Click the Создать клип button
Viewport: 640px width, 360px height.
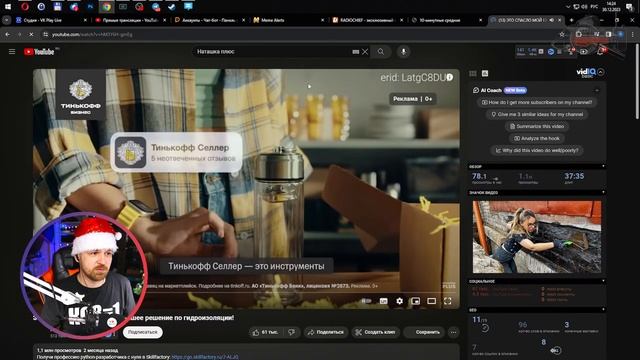375,332
